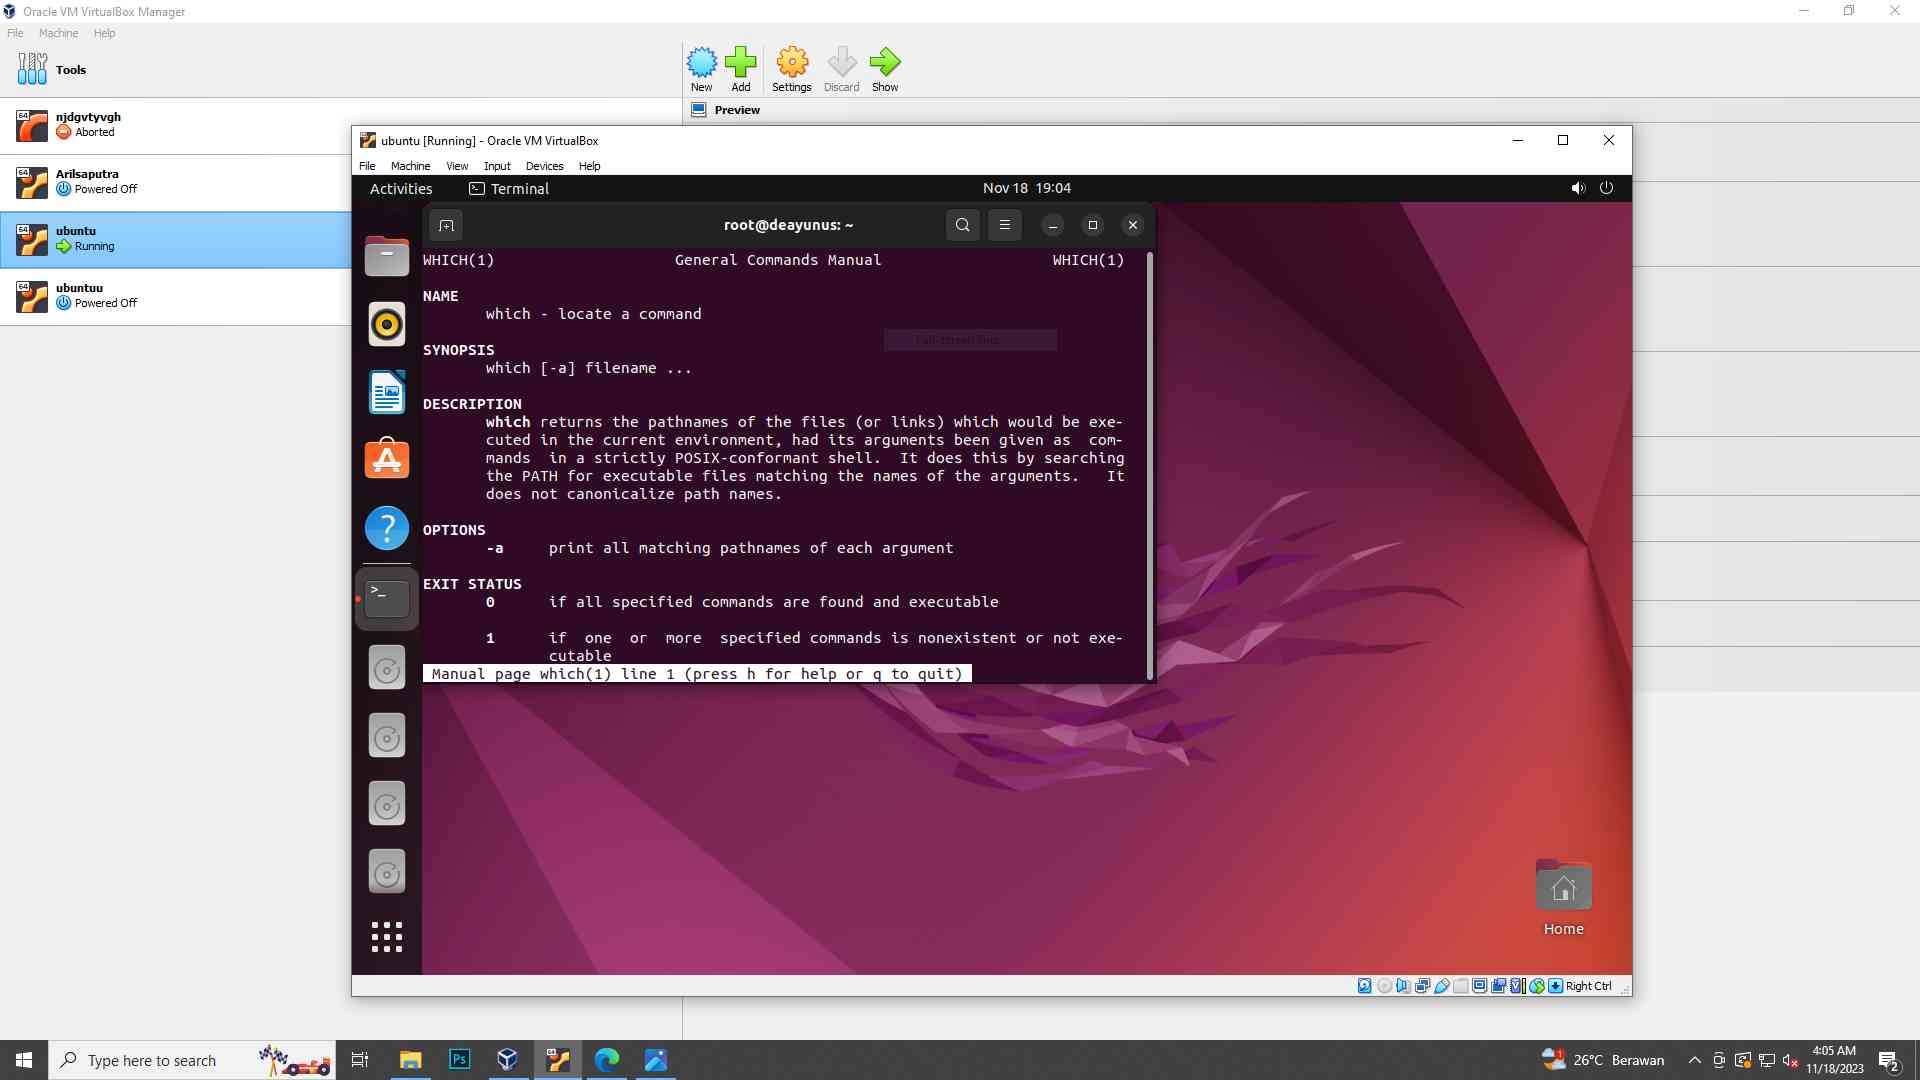Click the mouse integration status icon
The height and width of the screenshot is (1080, 1920).
[1537, 986]
